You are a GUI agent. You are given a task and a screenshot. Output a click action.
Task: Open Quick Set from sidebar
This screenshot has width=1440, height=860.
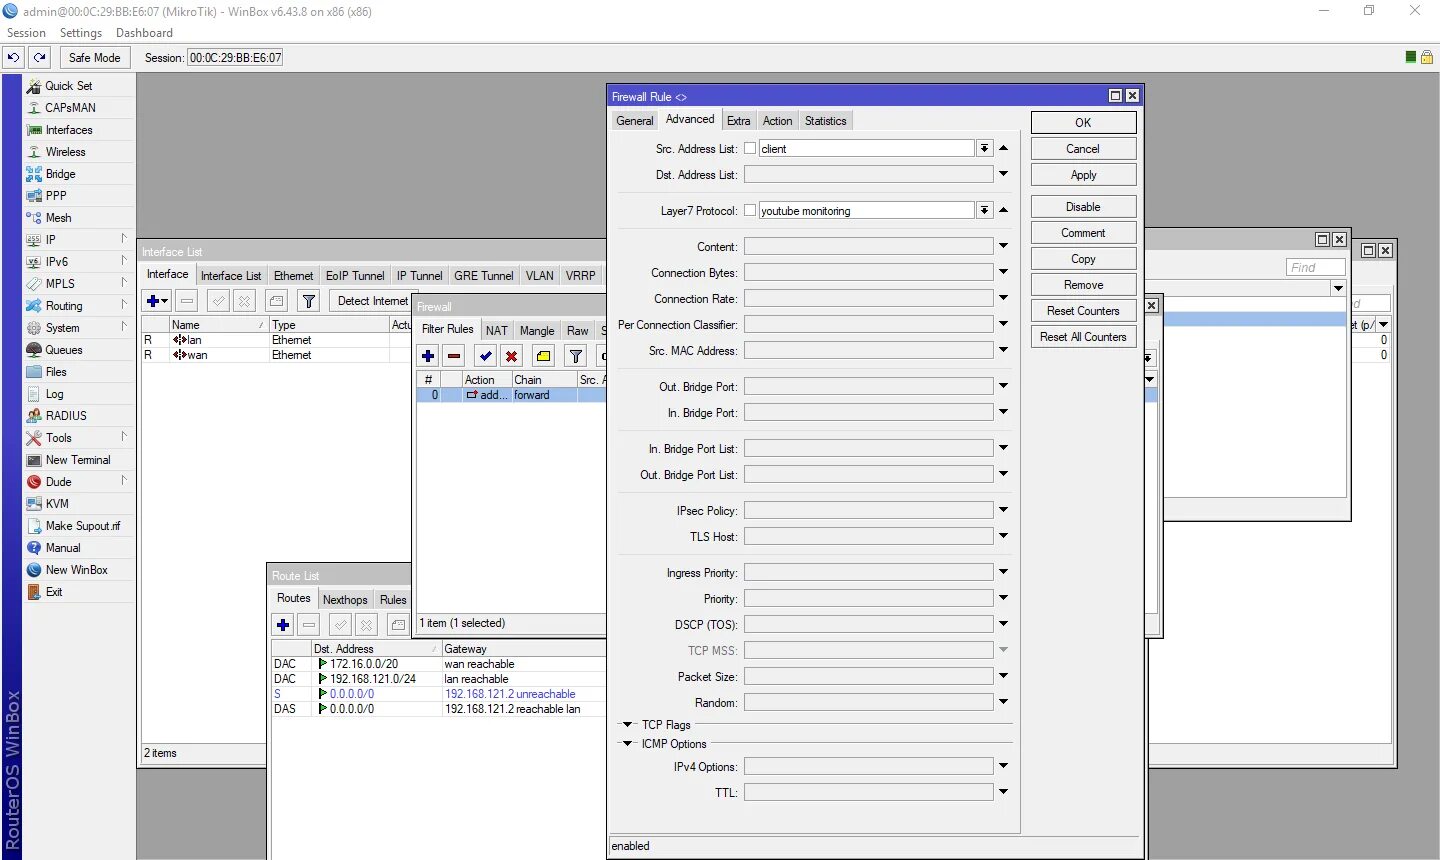68,86
